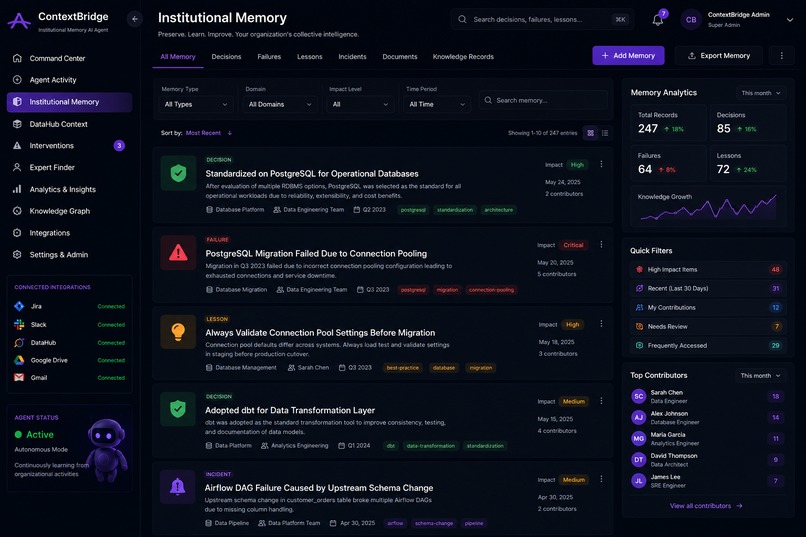Image resolution: width=806 pixels, height=537 pixels.
Task: Switch to the Incidents tab
Action: [352, 57]
